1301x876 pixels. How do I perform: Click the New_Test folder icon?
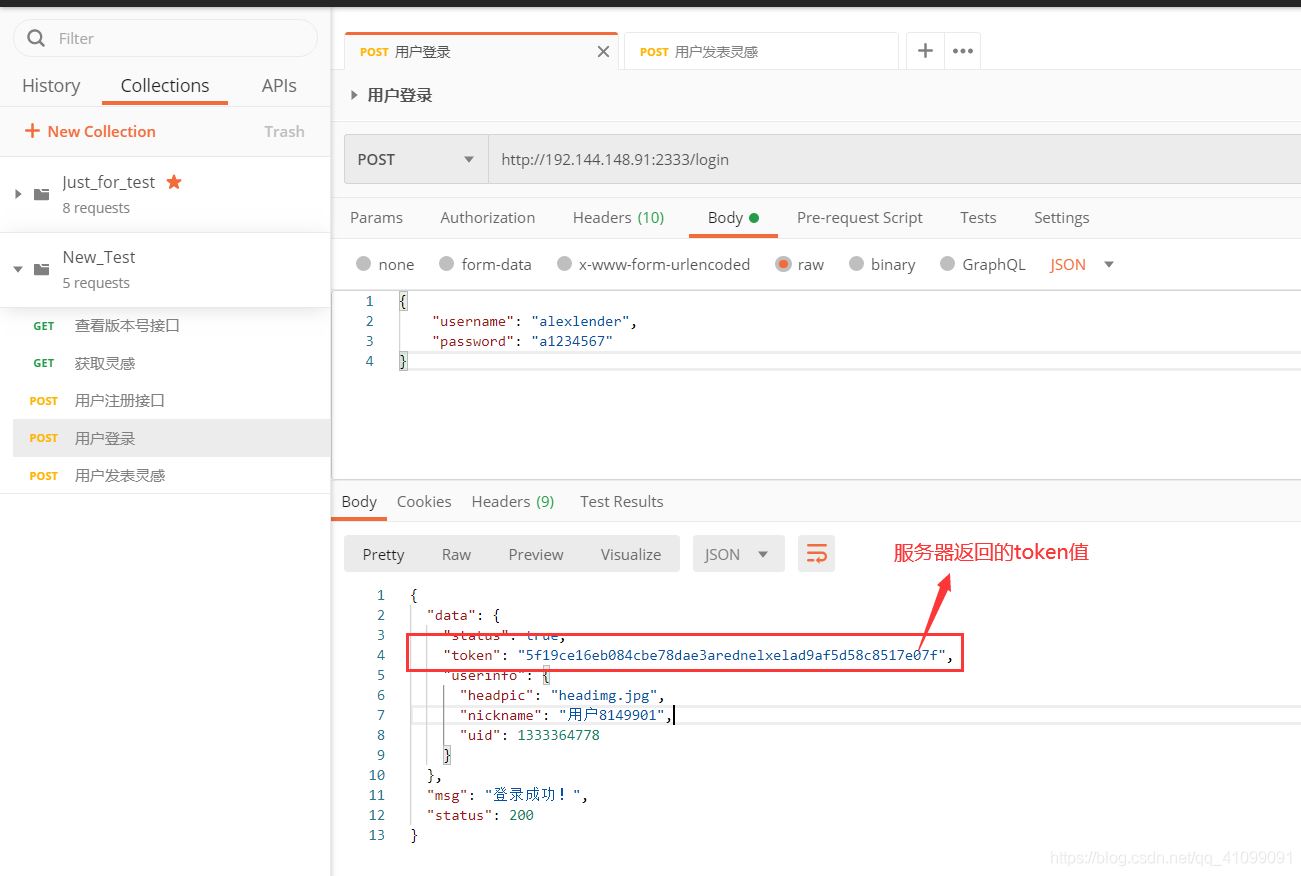point(41,269)
